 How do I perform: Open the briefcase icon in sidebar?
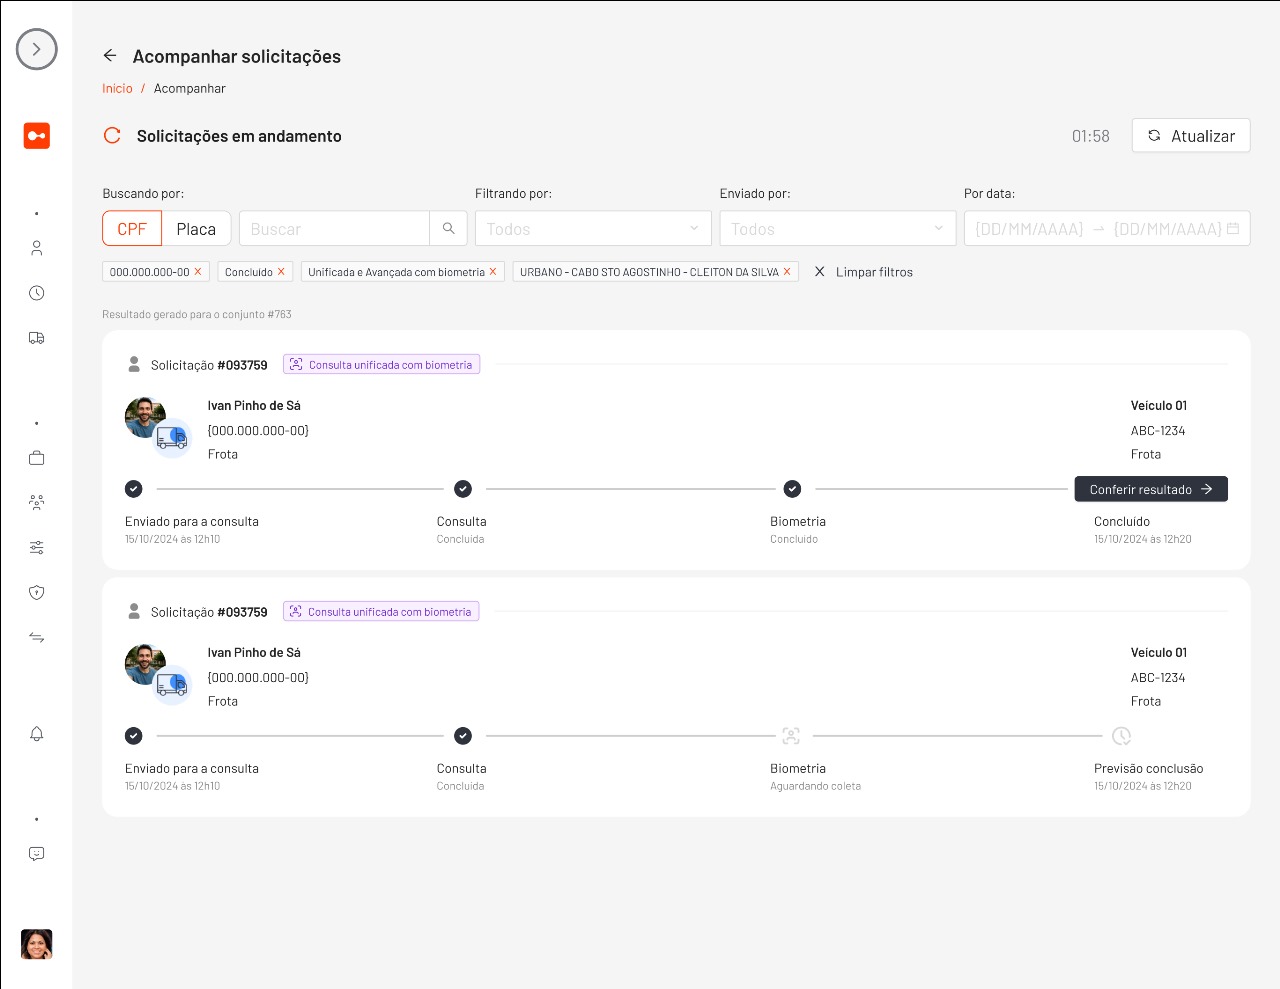(37, 458)
